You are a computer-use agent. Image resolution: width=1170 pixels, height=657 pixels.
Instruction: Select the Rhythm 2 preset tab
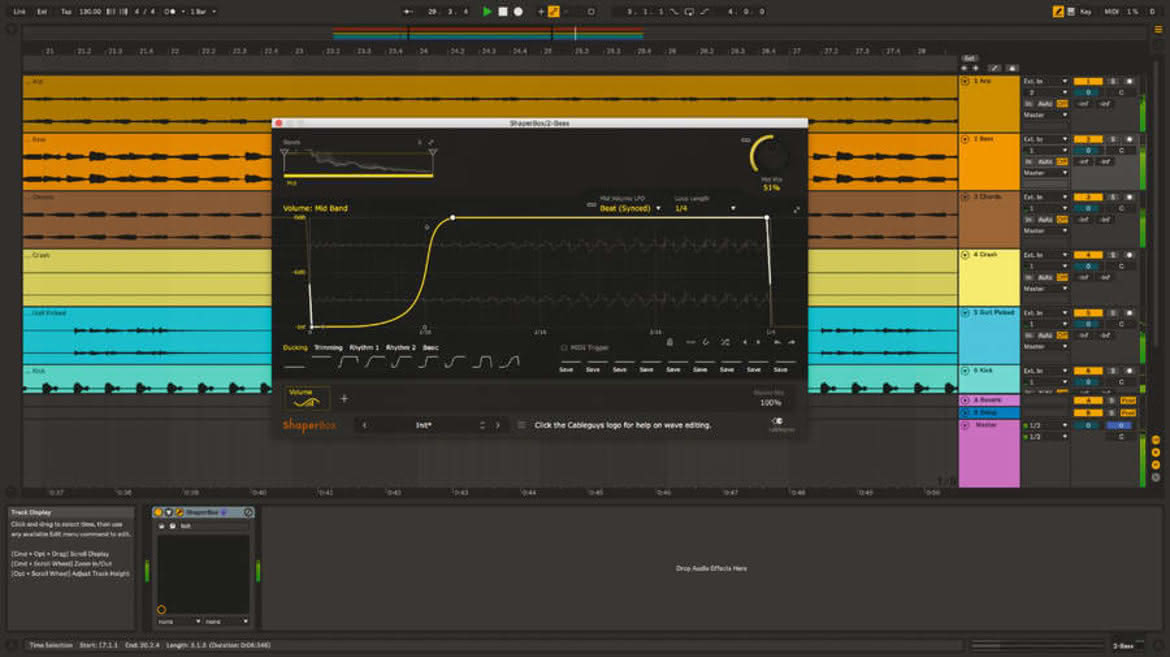(x=401, y=348)
